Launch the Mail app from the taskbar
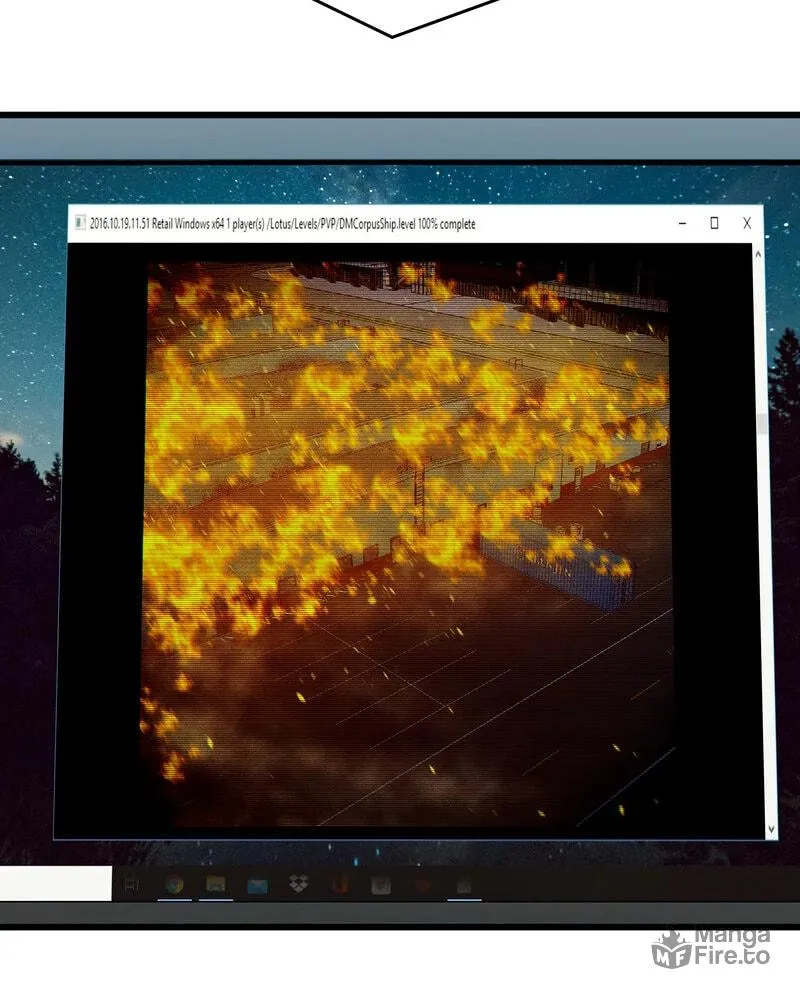Image resolution: width=800 pixels, height=1000 pixels. point(257,886)
